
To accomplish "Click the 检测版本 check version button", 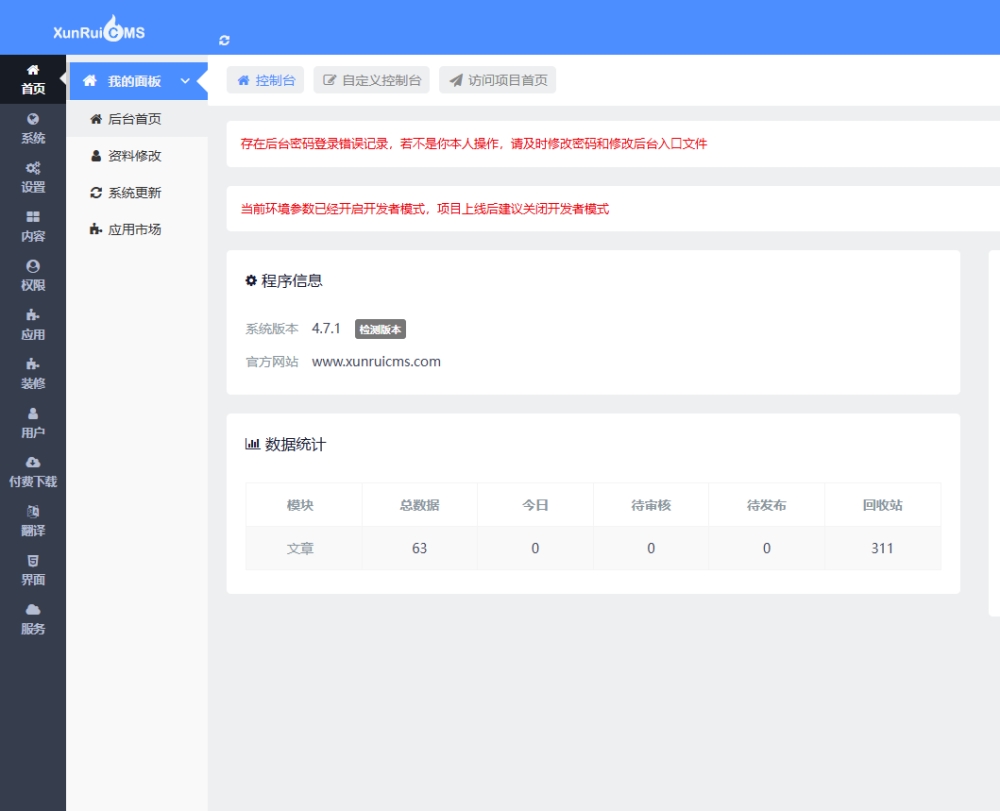I will pyautogui.click(x=380, y=330).
